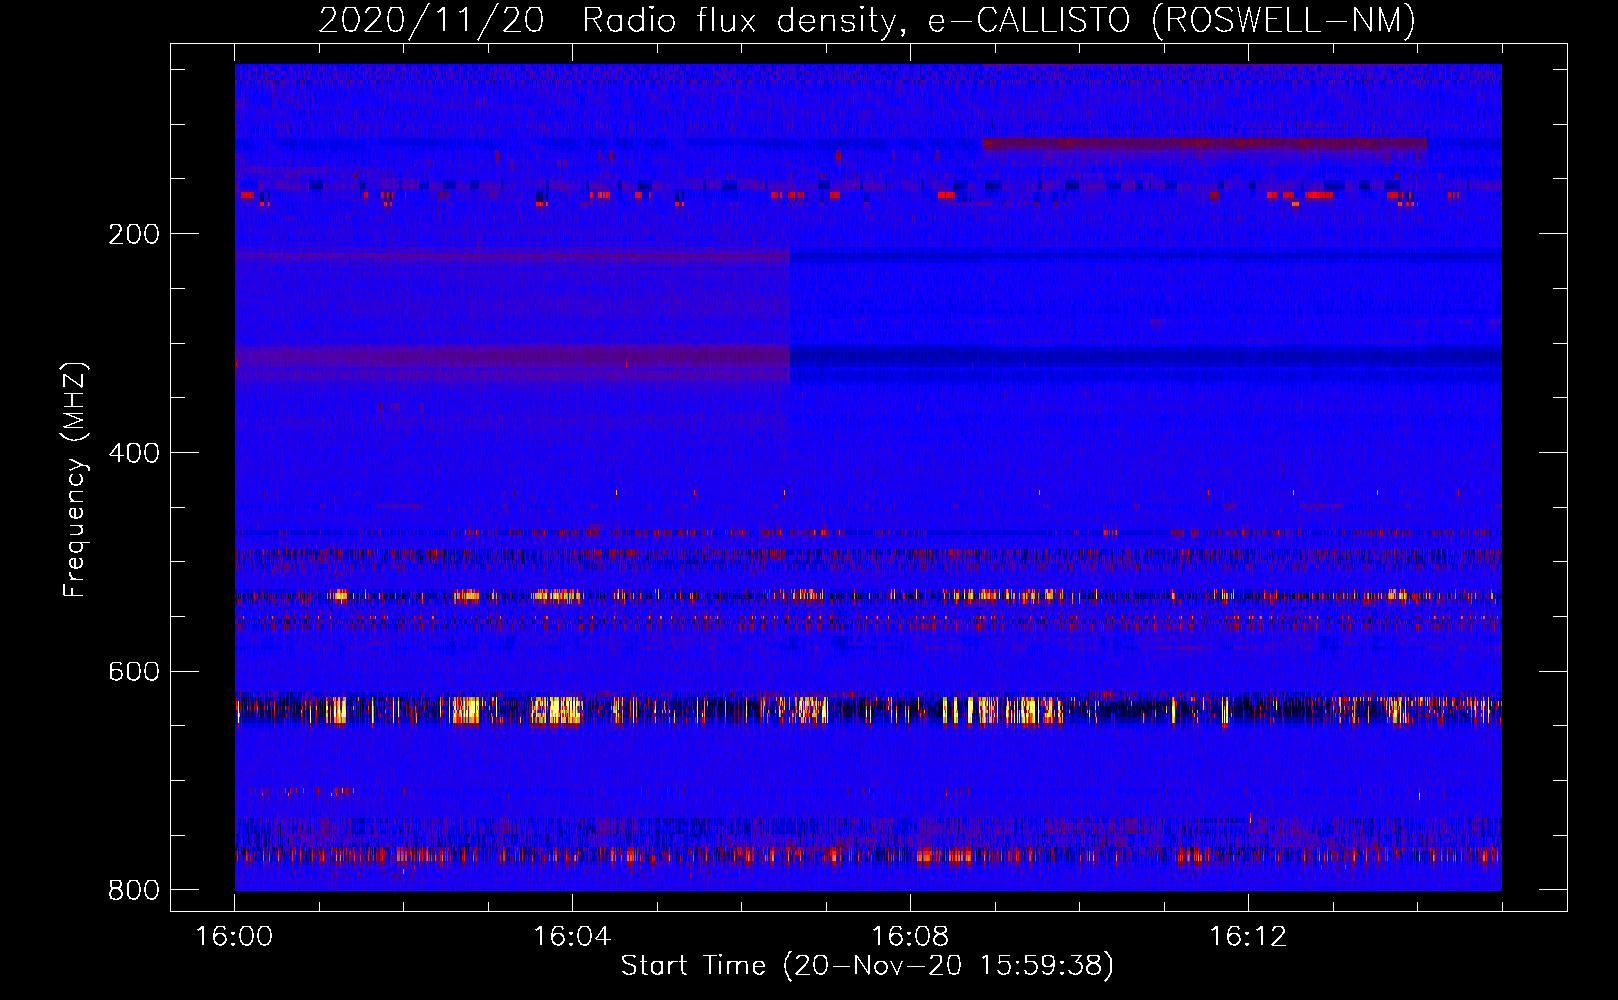Click the '16:12' time tick label
The image size is (1618, 1000).
pos(1248,937)
